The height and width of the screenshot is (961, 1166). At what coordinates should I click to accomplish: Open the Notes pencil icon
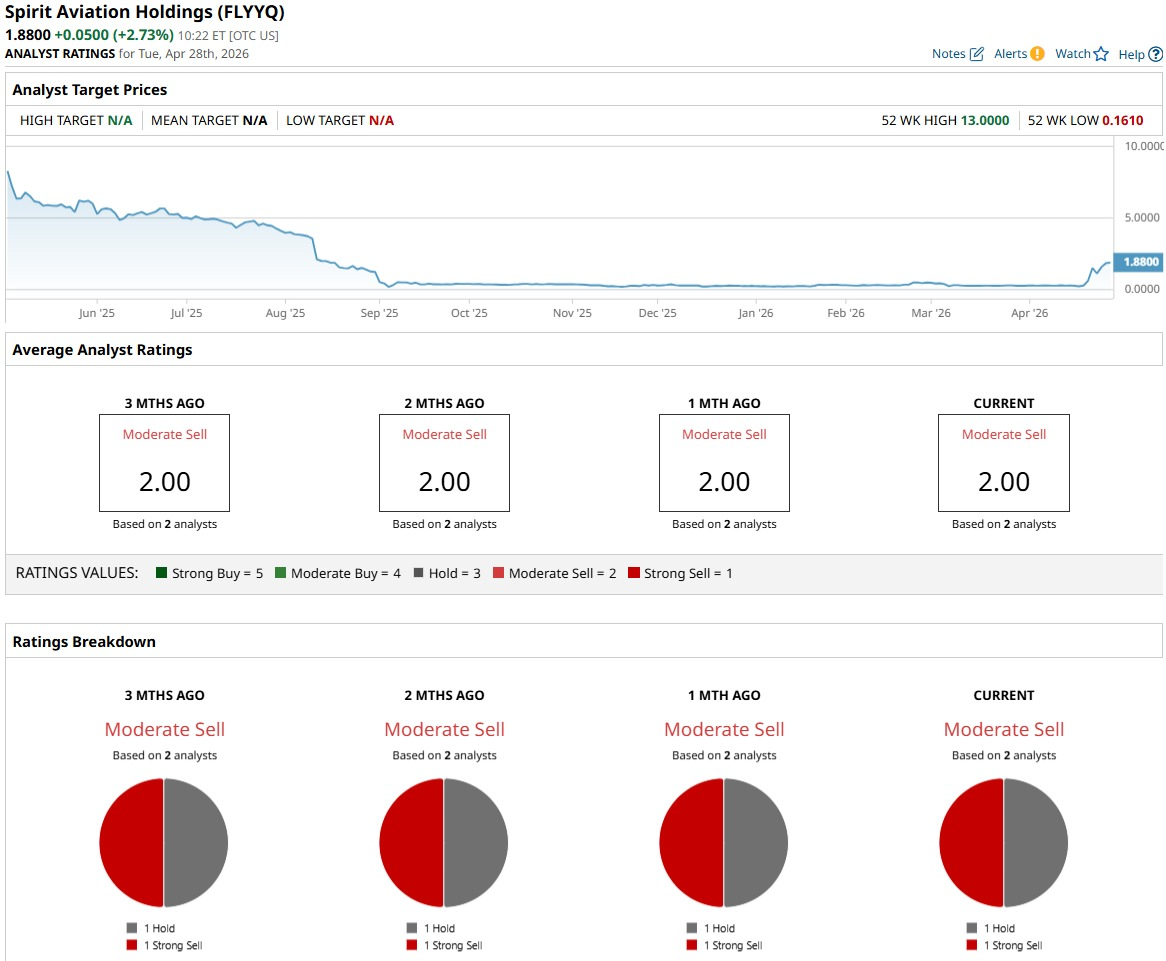(x=977, y=54)
